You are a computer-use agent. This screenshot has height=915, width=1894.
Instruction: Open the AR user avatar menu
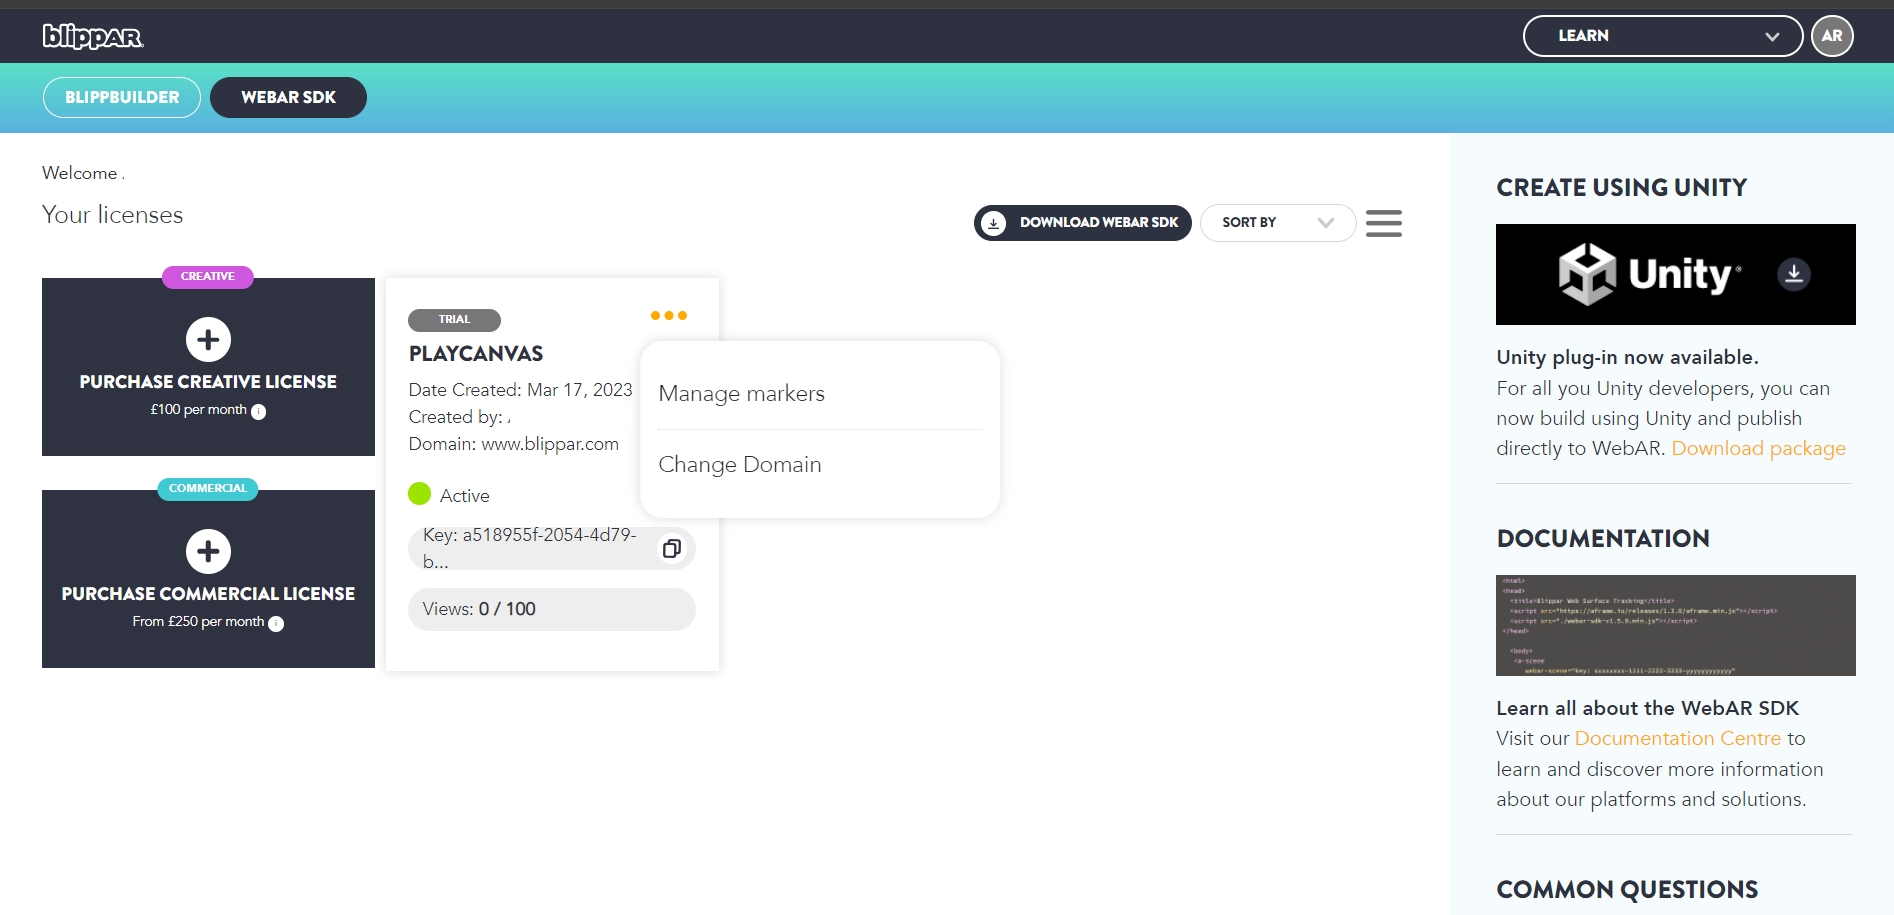1831,36
